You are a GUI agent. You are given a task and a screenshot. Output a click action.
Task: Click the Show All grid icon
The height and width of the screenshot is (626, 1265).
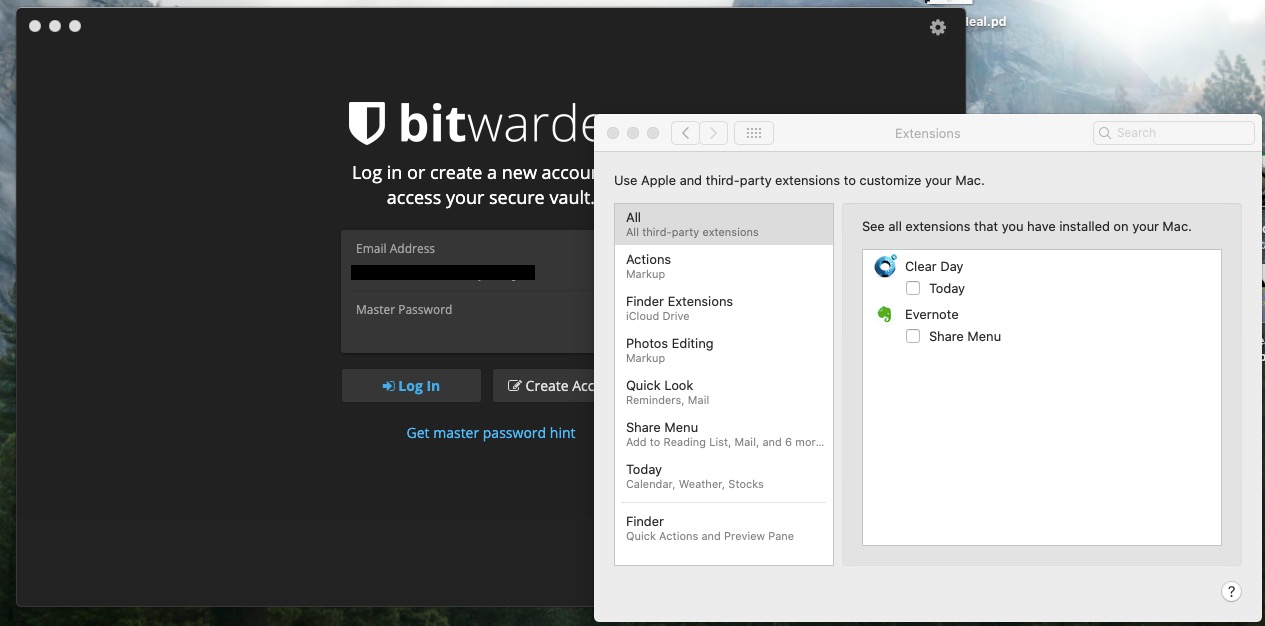pyautogui.click(x=753, y=132)
